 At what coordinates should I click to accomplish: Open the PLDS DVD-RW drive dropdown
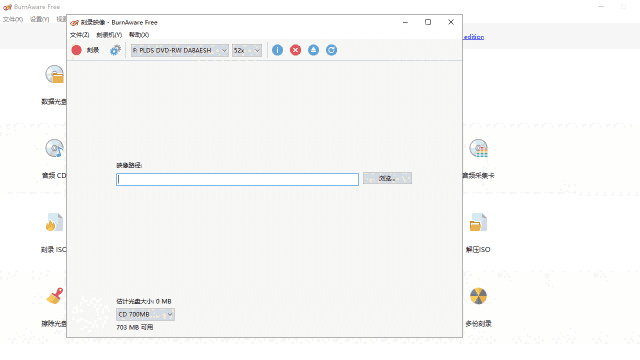(180, 50)
